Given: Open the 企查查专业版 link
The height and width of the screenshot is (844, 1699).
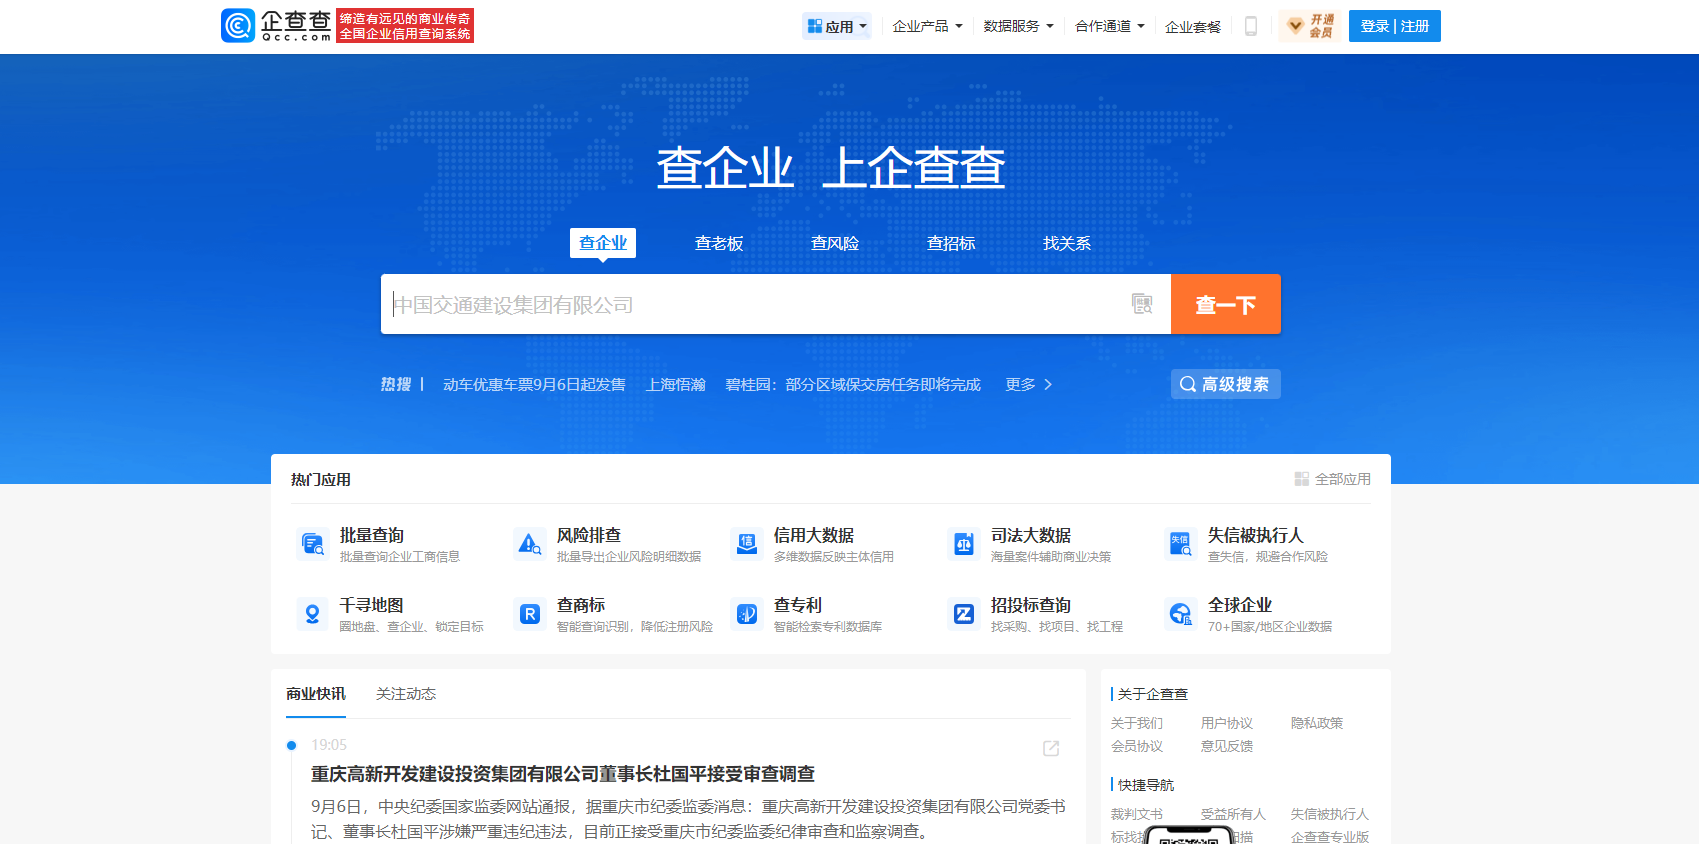Looking at the screenshot, I should 1330,837.
